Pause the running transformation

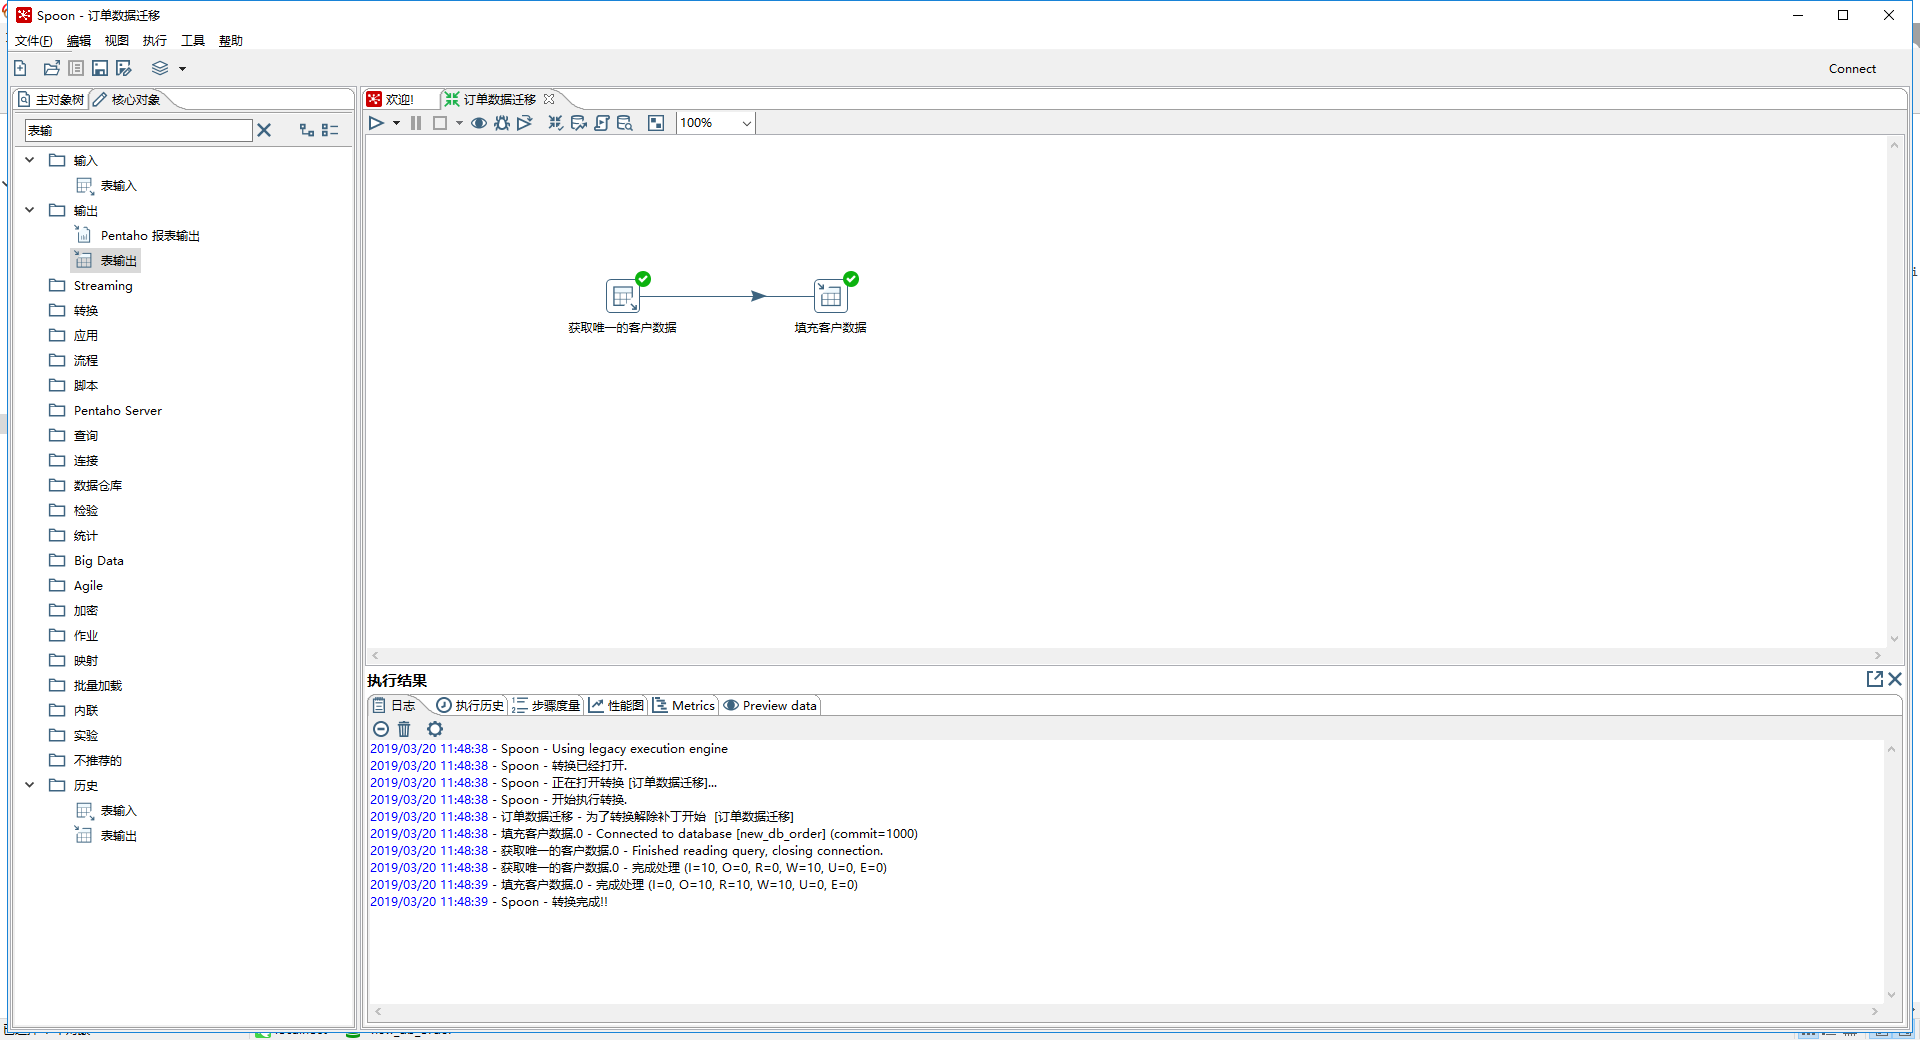(x=416, y=123)
